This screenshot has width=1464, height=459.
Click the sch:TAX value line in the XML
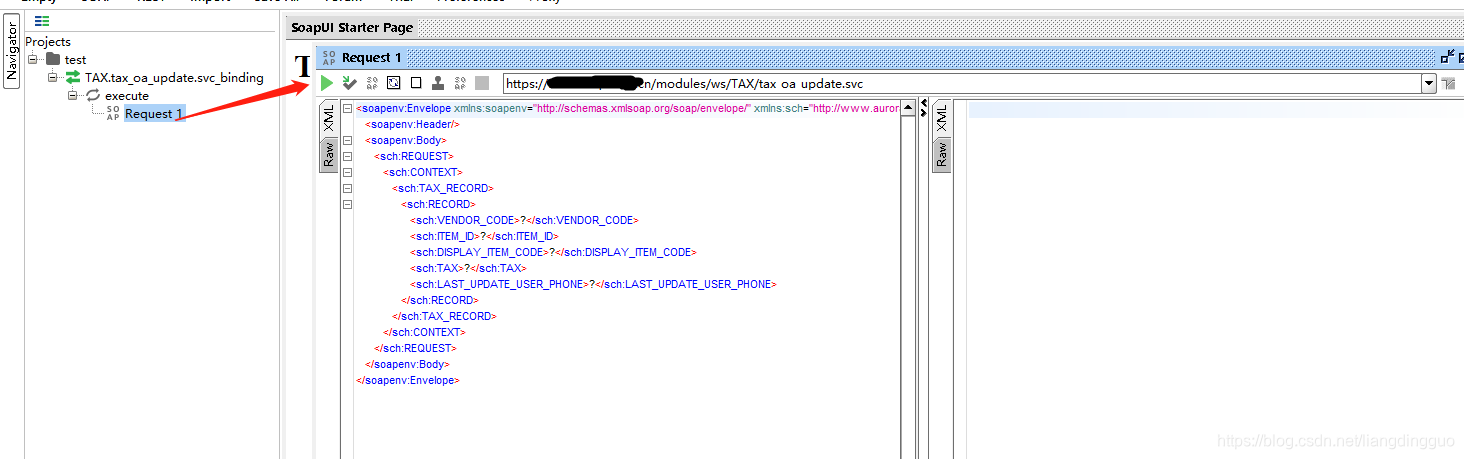[x=468, y=268]
